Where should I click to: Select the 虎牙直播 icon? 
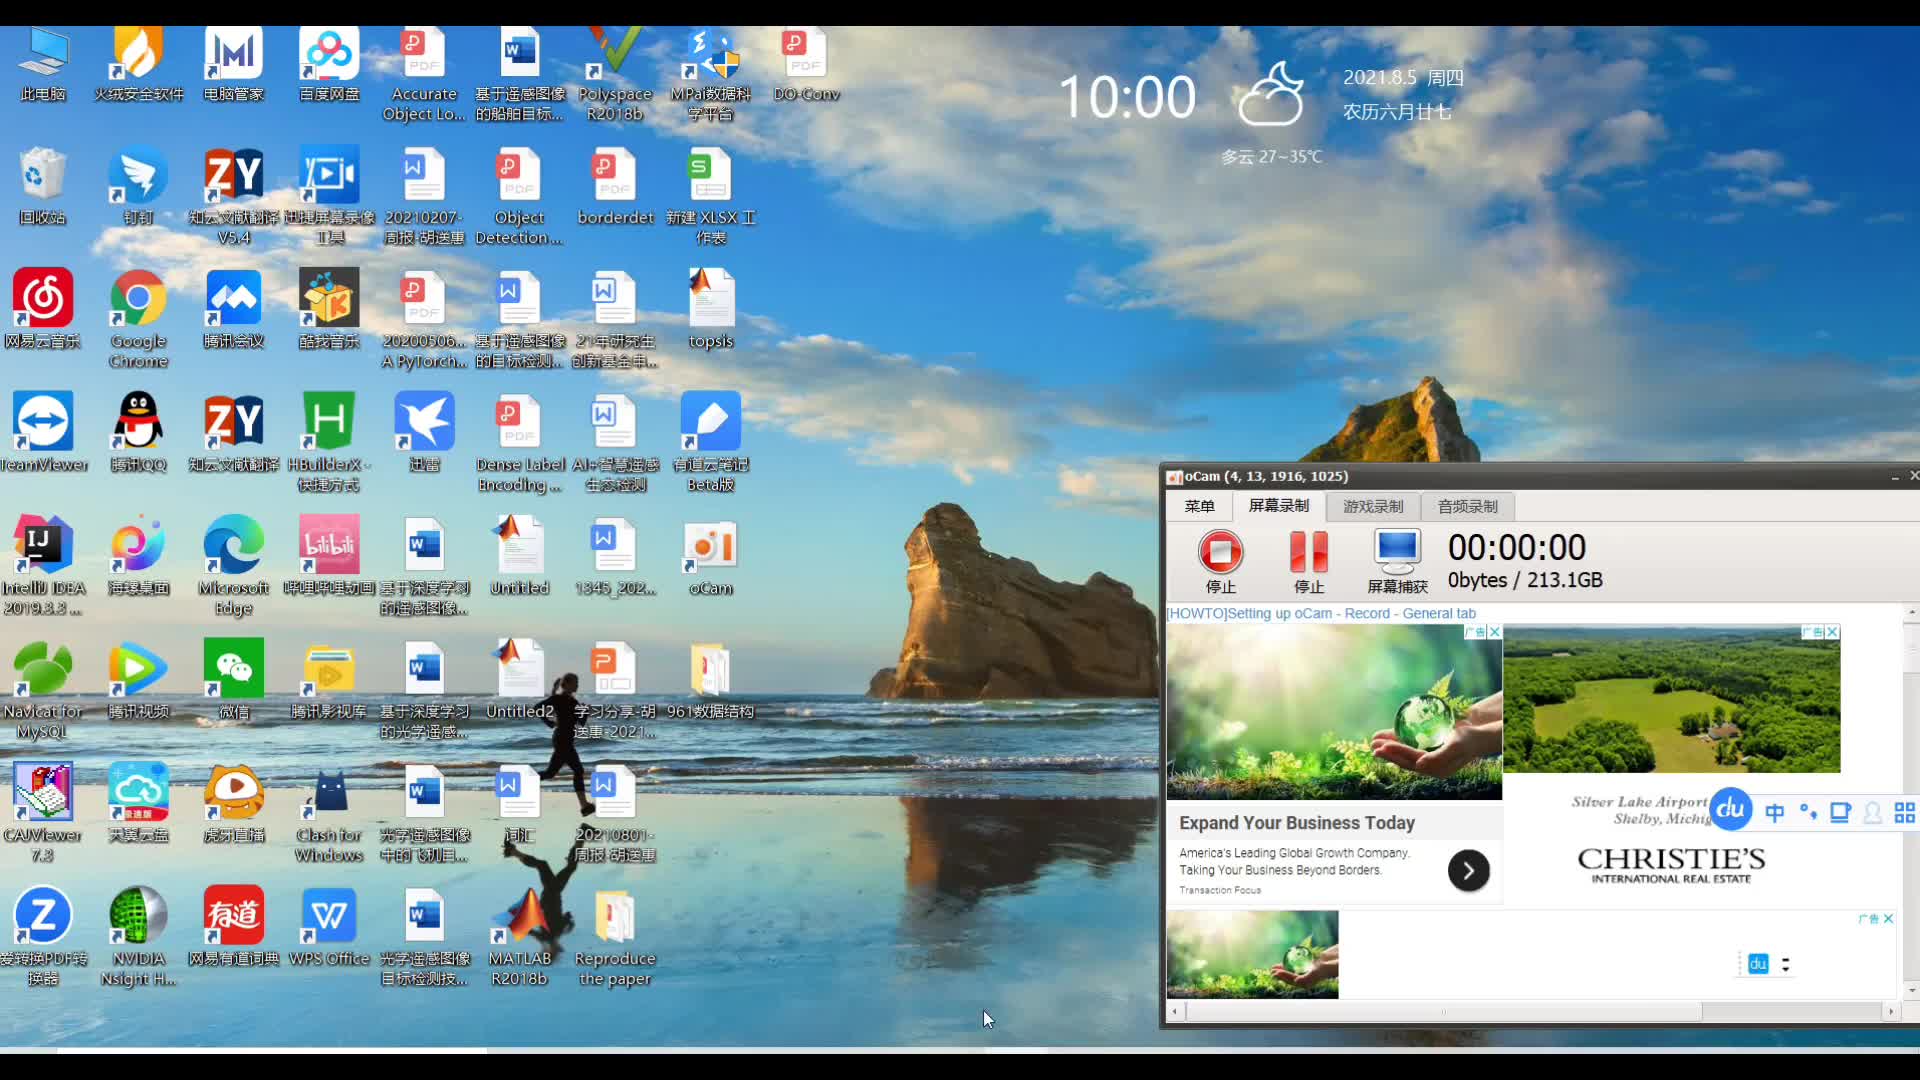tap(234, 804)
